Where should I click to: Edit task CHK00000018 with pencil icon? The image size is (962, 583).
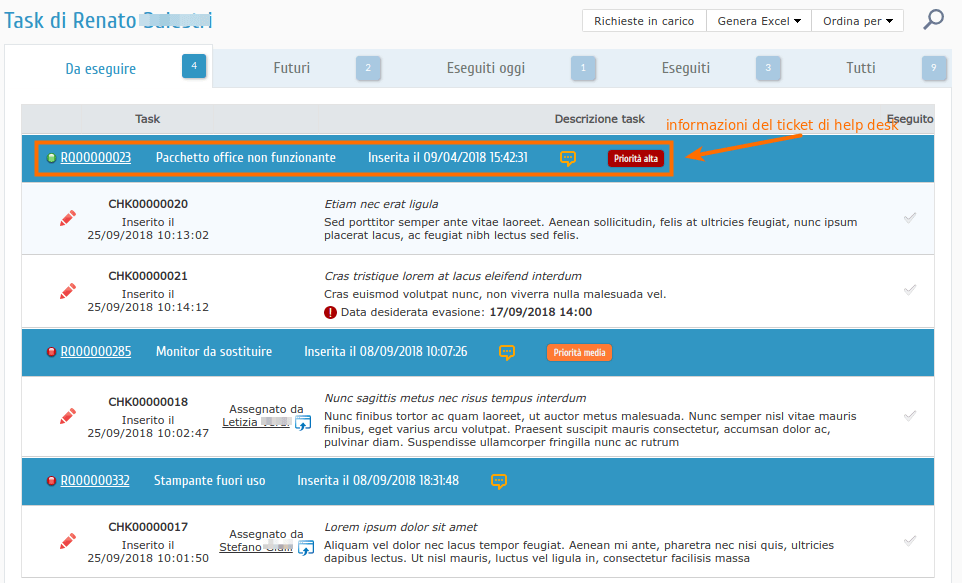point(67,416)
